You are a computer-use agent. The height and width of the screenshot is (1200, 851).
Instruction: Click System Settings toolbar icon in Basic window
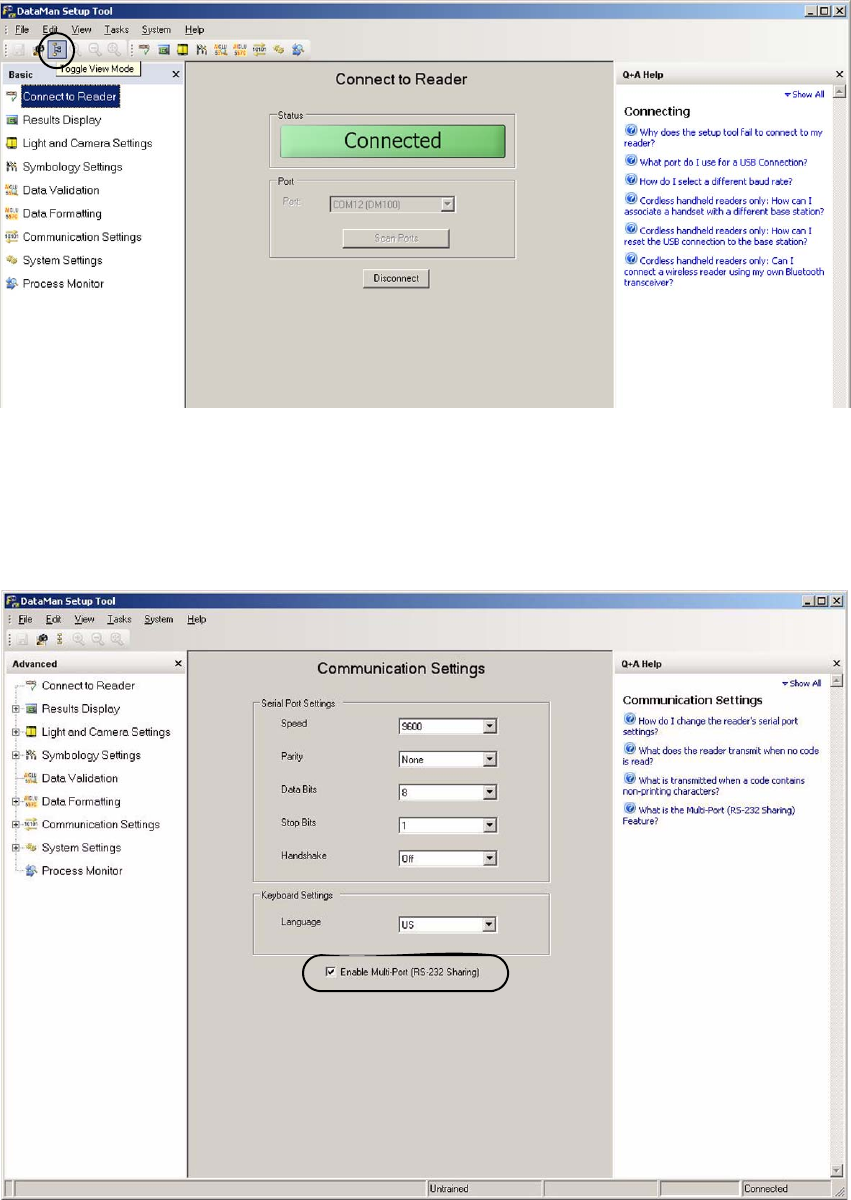point(278,49)
